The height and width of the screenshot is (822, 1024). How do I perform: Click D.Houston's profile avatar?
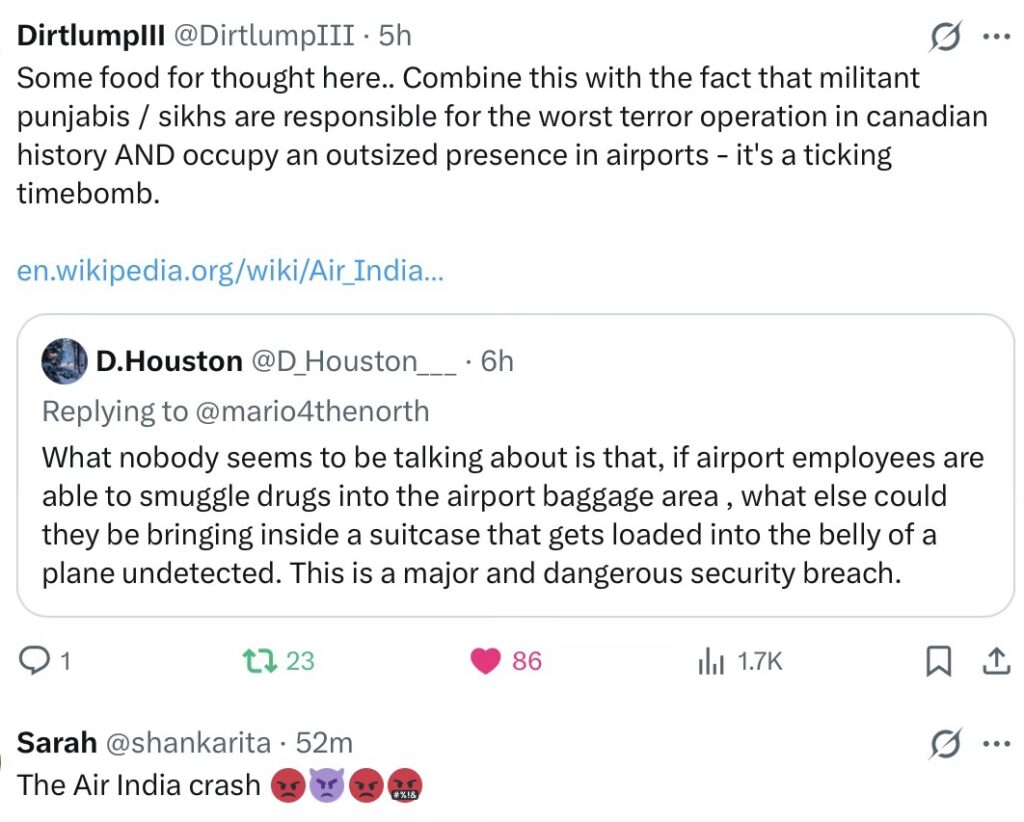pyautogui.click(x=64, y=361)
